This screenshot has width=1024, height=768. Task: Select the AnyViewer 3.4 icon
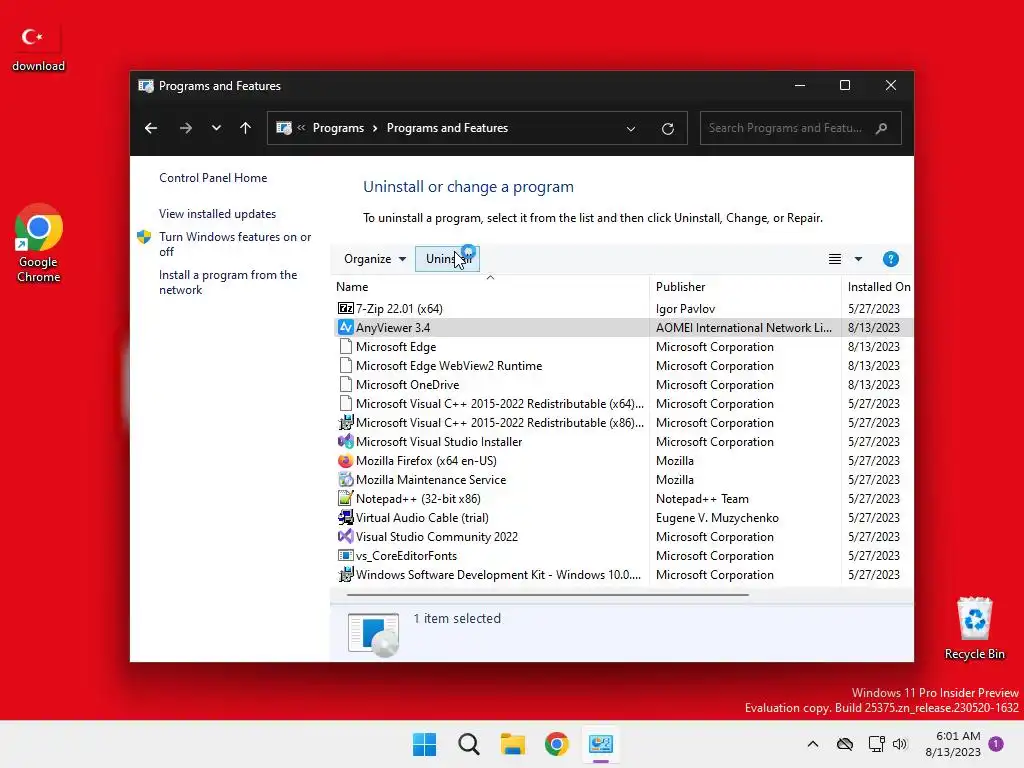(x=345, y=327)
